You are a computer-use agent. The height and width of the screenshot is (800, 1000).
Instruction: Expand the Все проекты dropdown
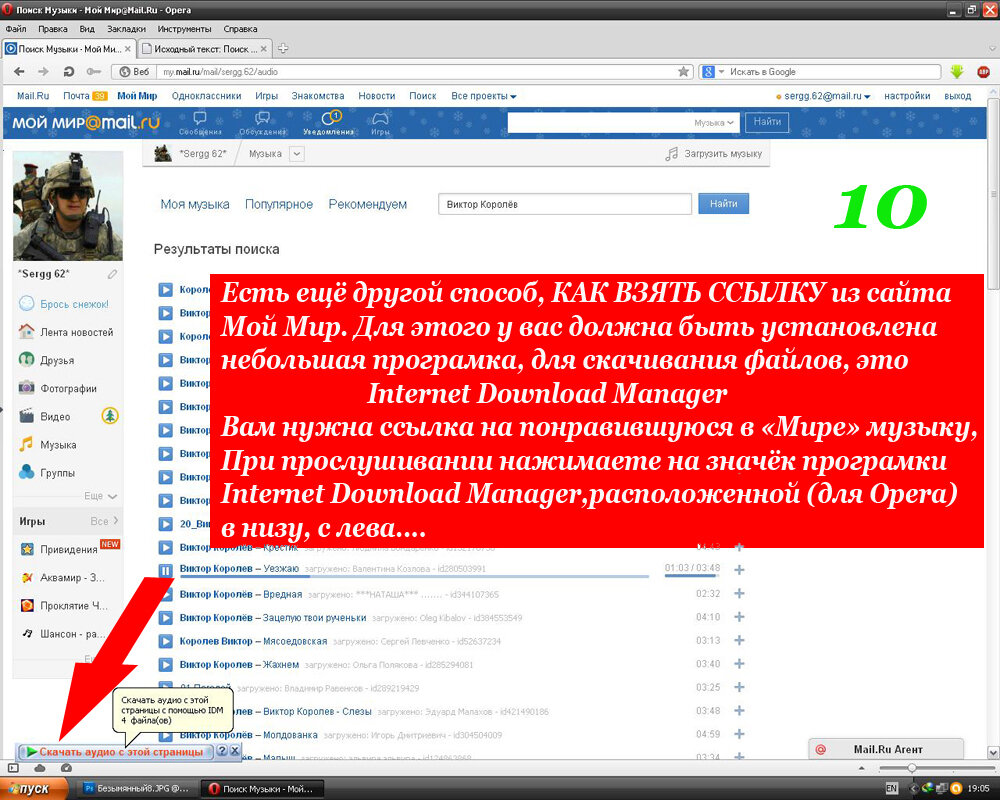pos(484,96)
